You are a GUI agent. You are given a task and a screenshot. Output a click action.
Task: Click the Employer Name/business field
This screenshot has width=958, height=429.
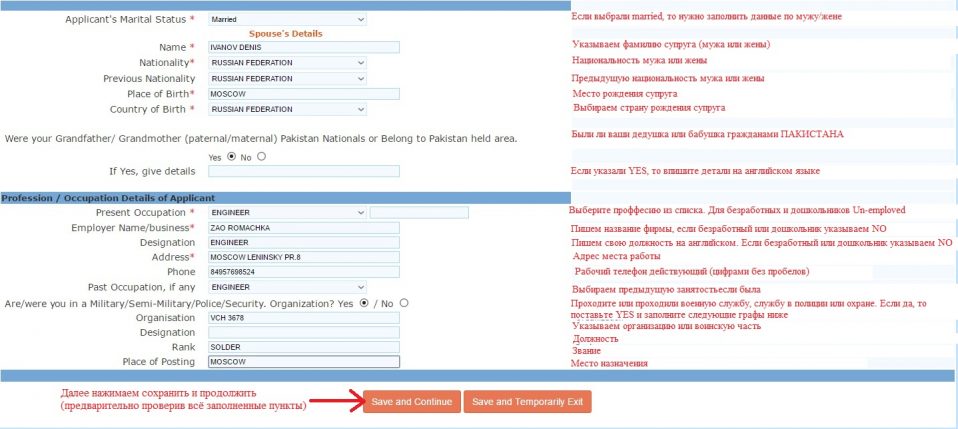(x=304, y=228)
